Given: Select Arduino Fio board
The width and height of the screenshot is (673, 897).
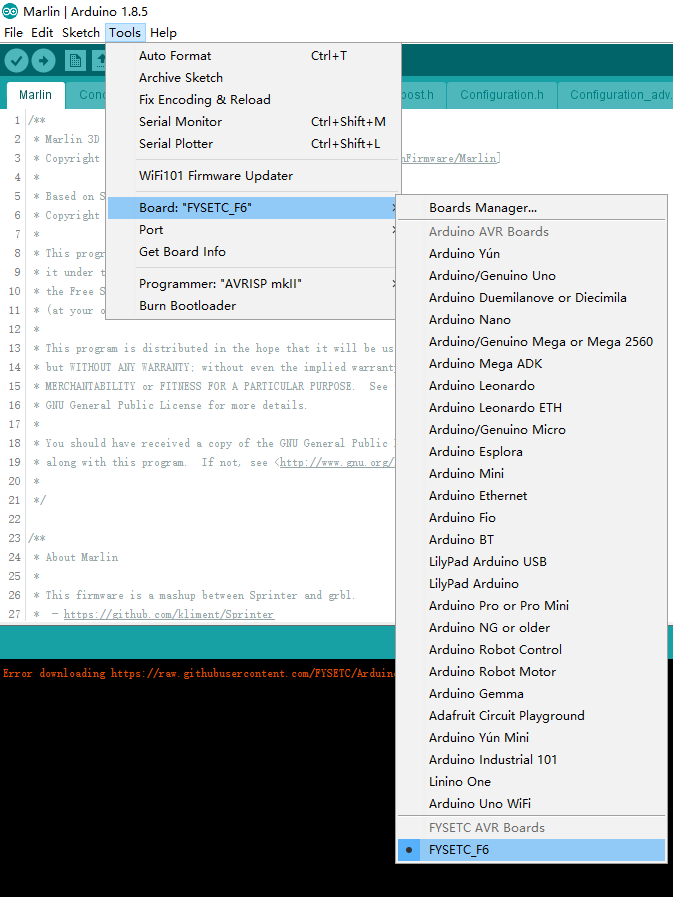Looking at the screenshot, I should click(x=532, y=518).
